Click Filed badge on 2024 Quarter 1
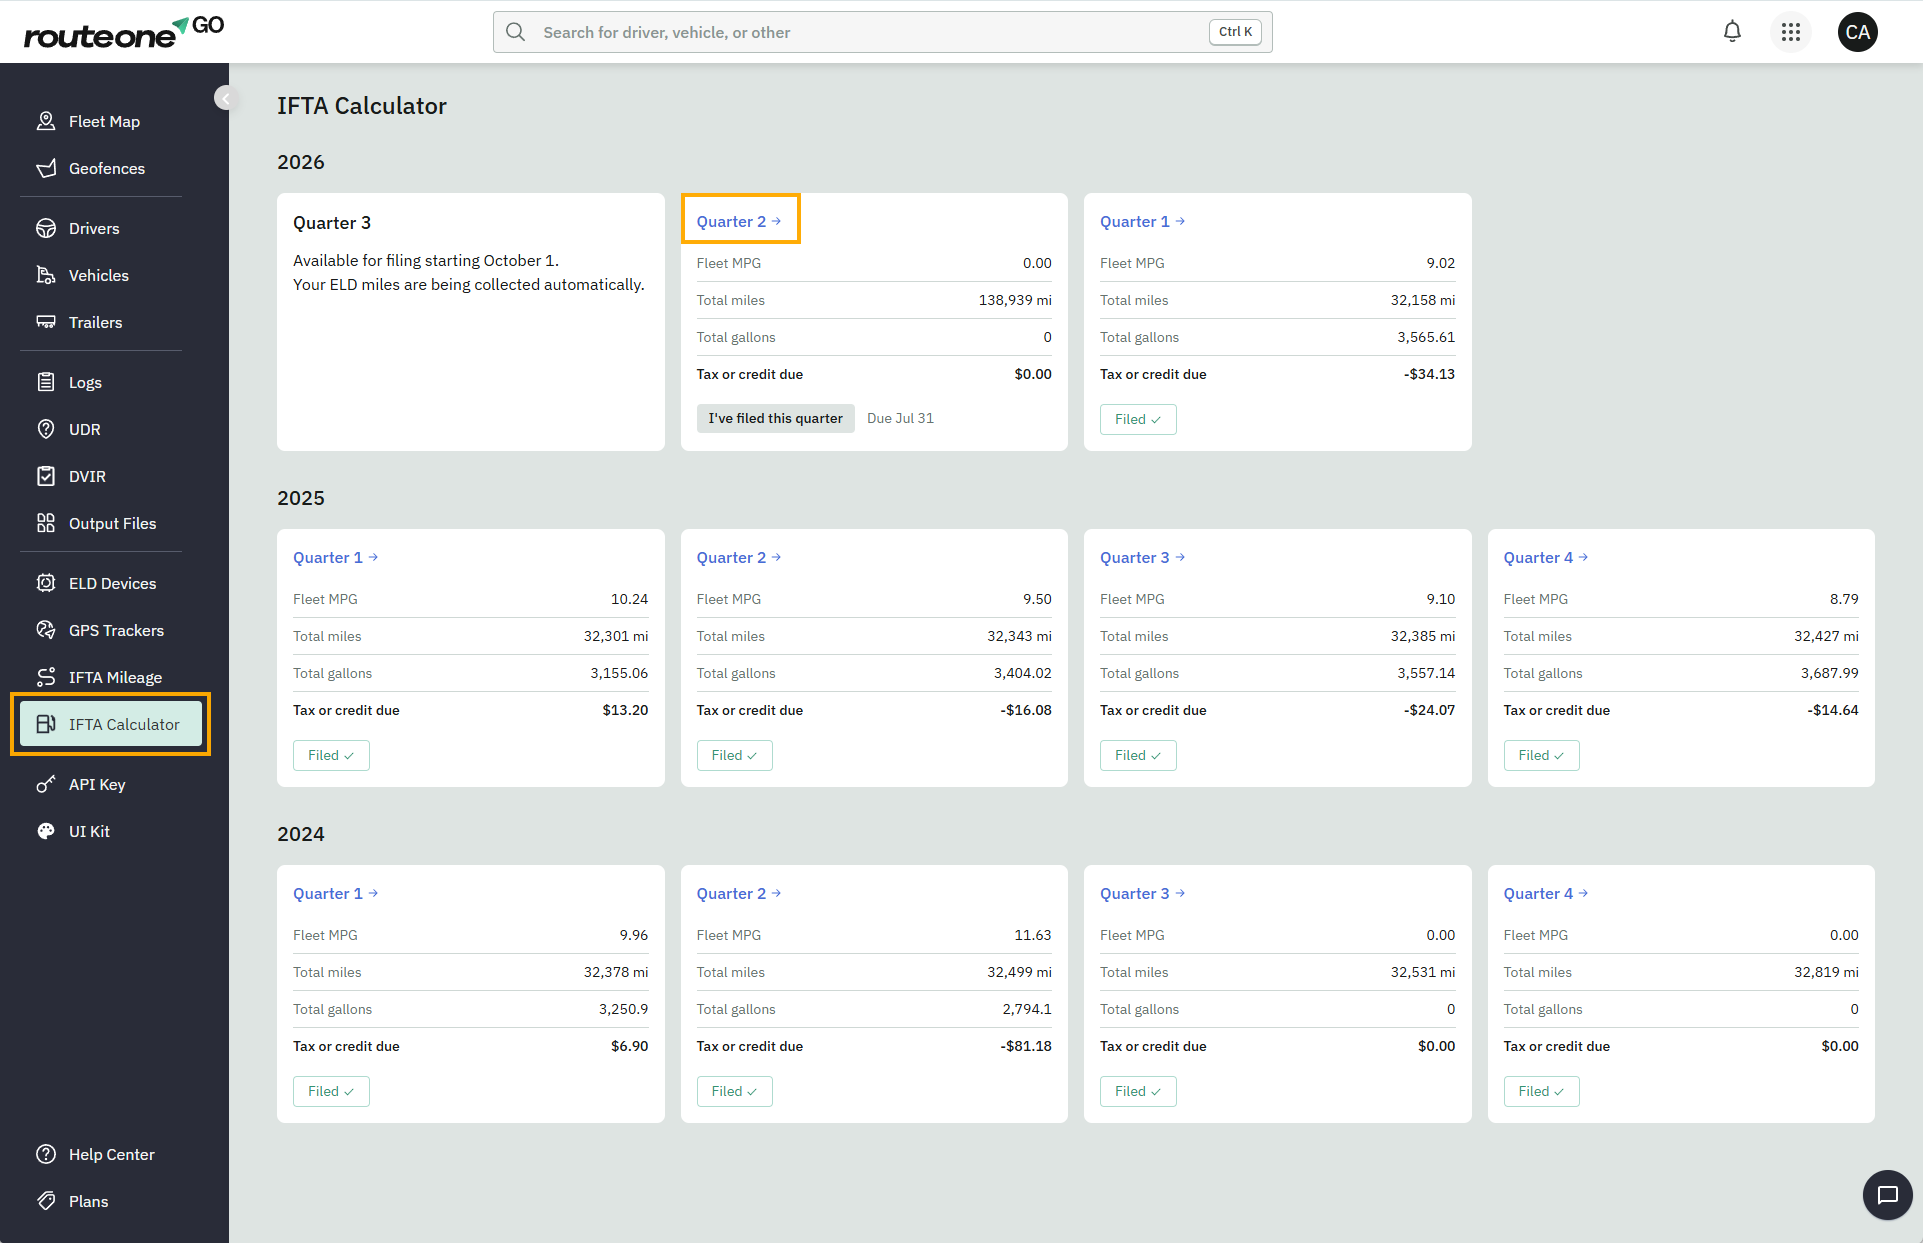Image resolution: width=1923 pixels, height=1243 pixels. 331,1091
